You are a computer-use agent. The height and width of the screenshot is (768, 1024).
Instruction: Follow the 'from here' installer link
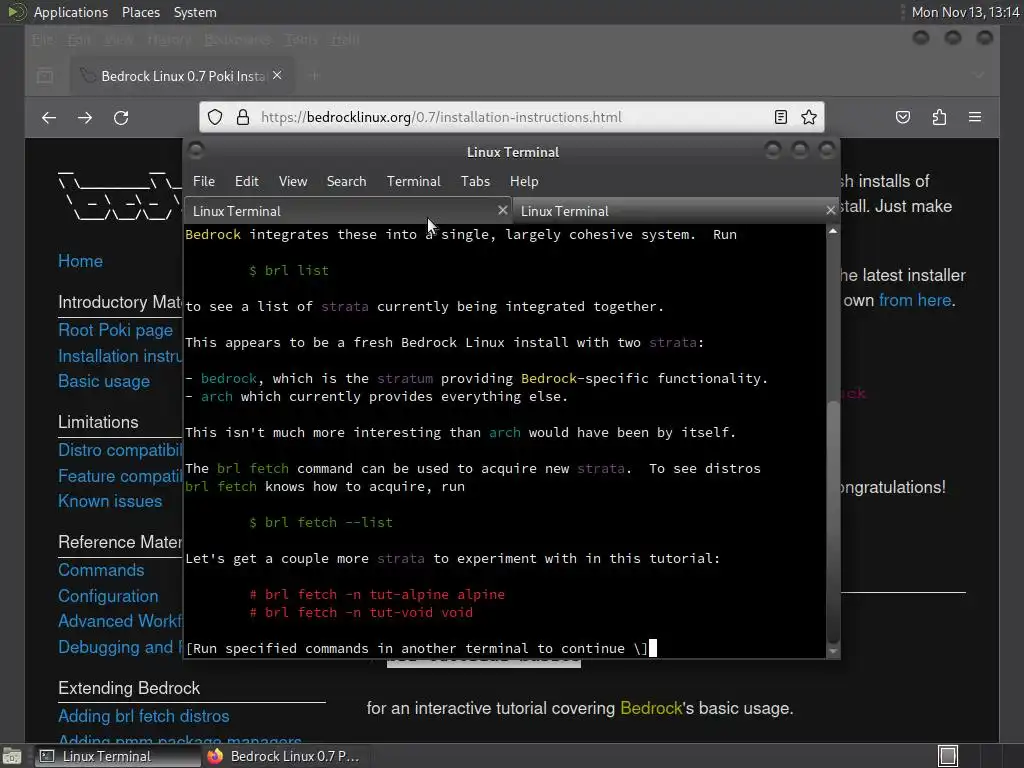(914, 300)
